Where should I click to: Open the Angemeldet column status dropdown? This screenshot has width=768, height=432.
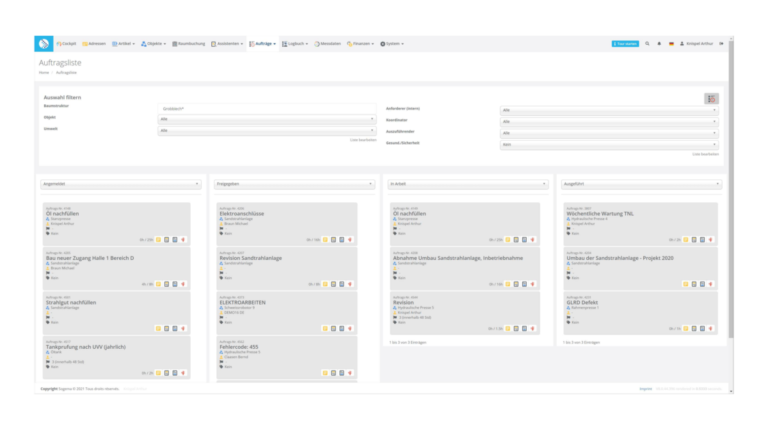tap(121, 184)
